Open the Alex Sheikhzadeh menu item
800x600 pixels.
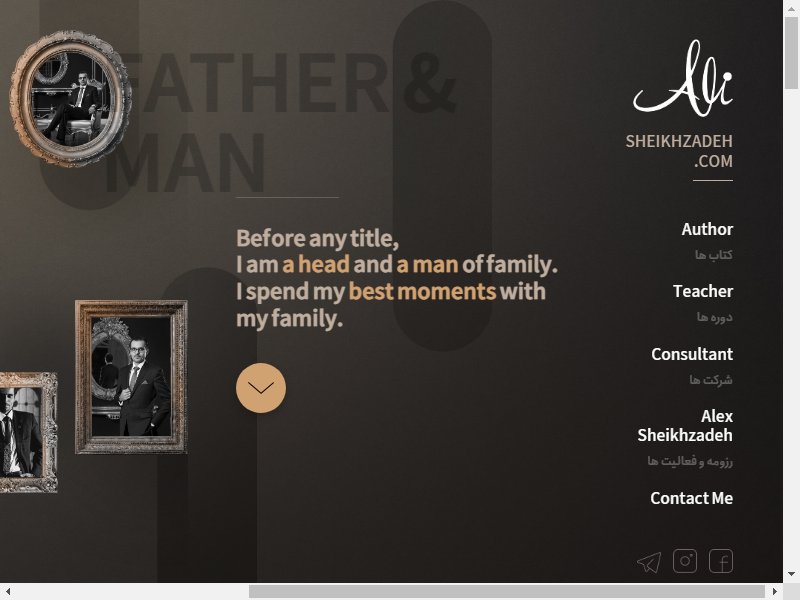(685, 426)
